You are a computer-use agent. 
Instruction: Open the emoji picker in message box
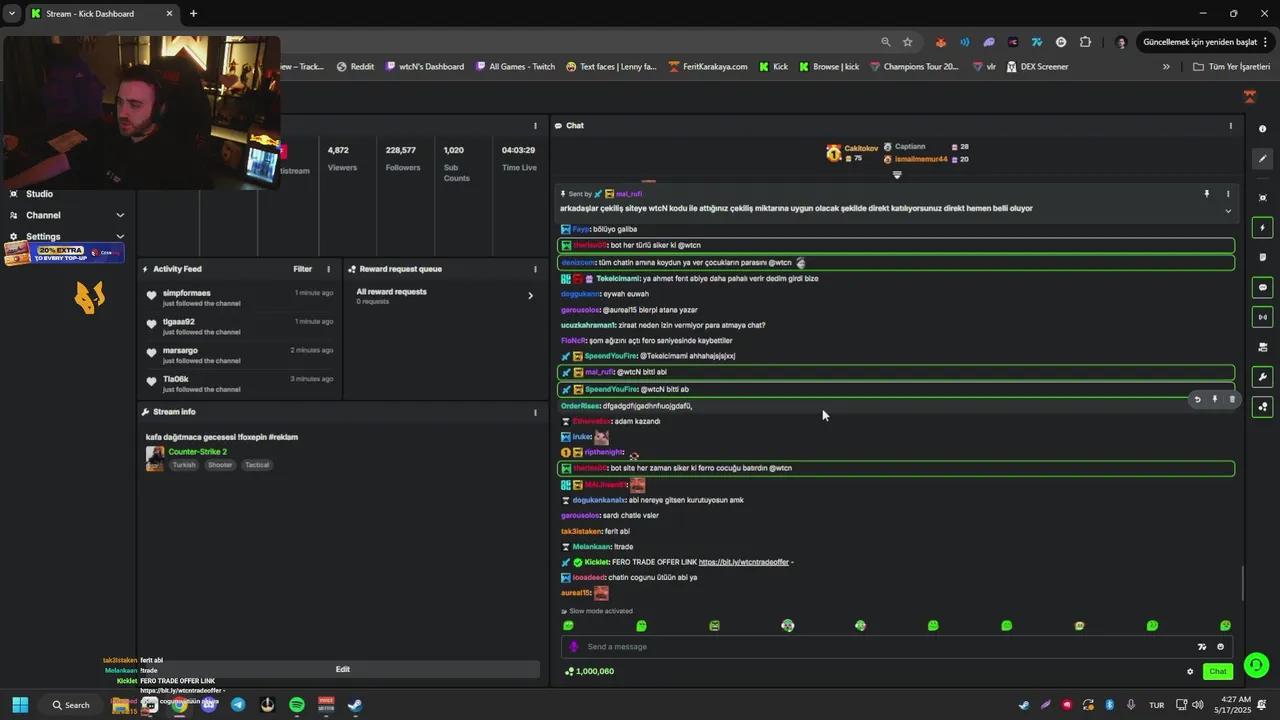pos(1220,647)
